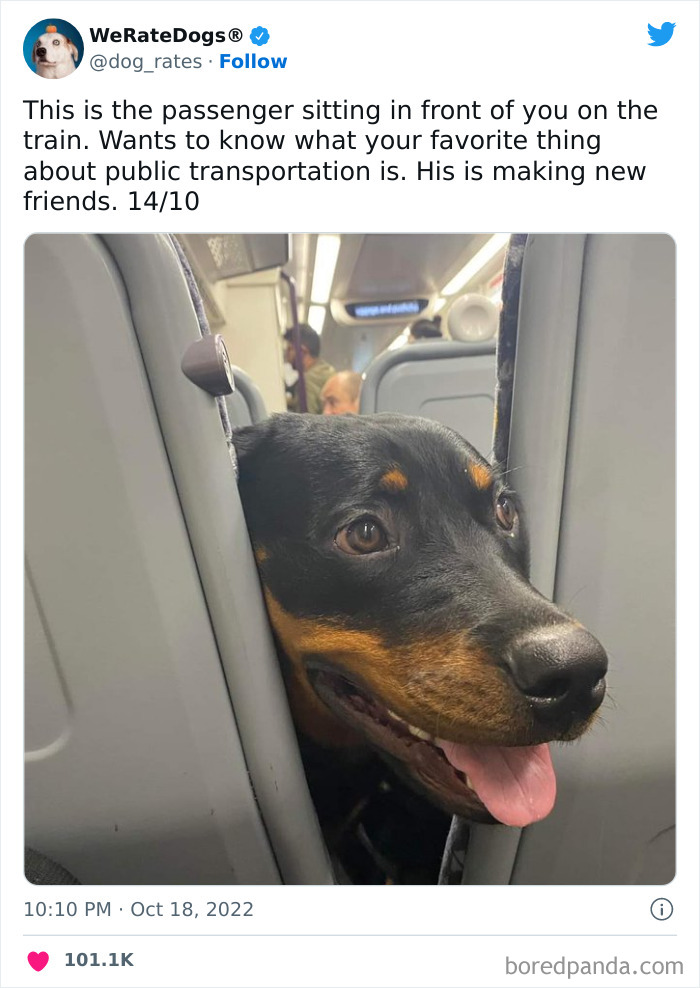Click the 14/10 rating text
The width and height of the screenshot is (700, 988).
[x=163, y=202]
